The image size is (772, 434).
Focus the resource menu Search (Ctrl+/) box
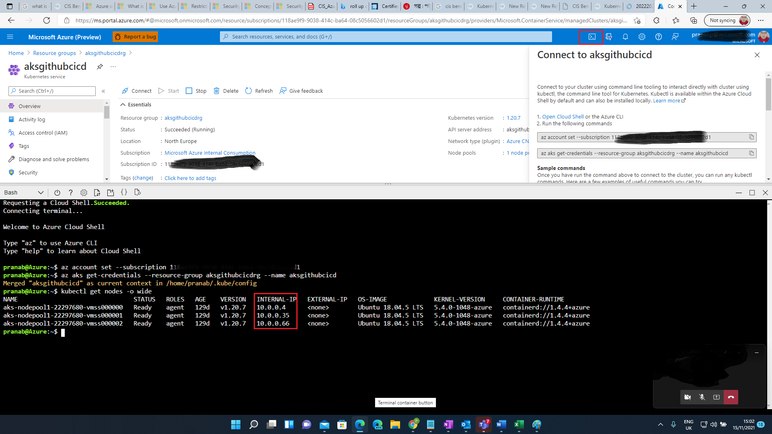tap(52, 91)
